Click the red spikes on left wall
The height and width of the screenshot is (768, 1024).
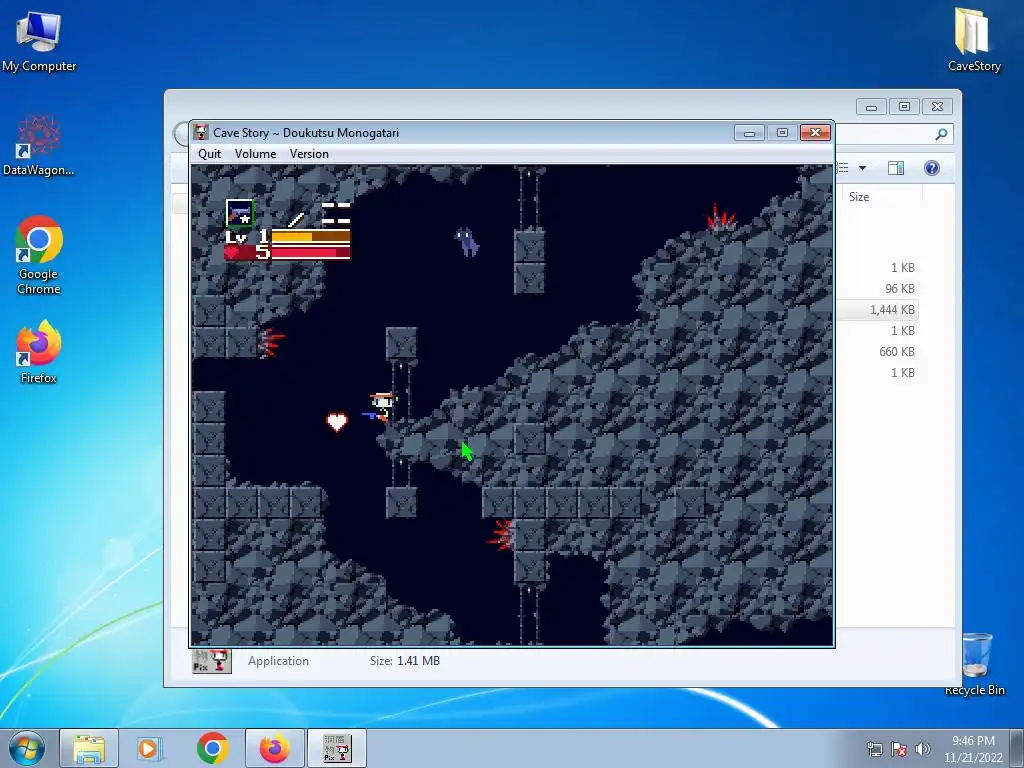pos(270,342)
